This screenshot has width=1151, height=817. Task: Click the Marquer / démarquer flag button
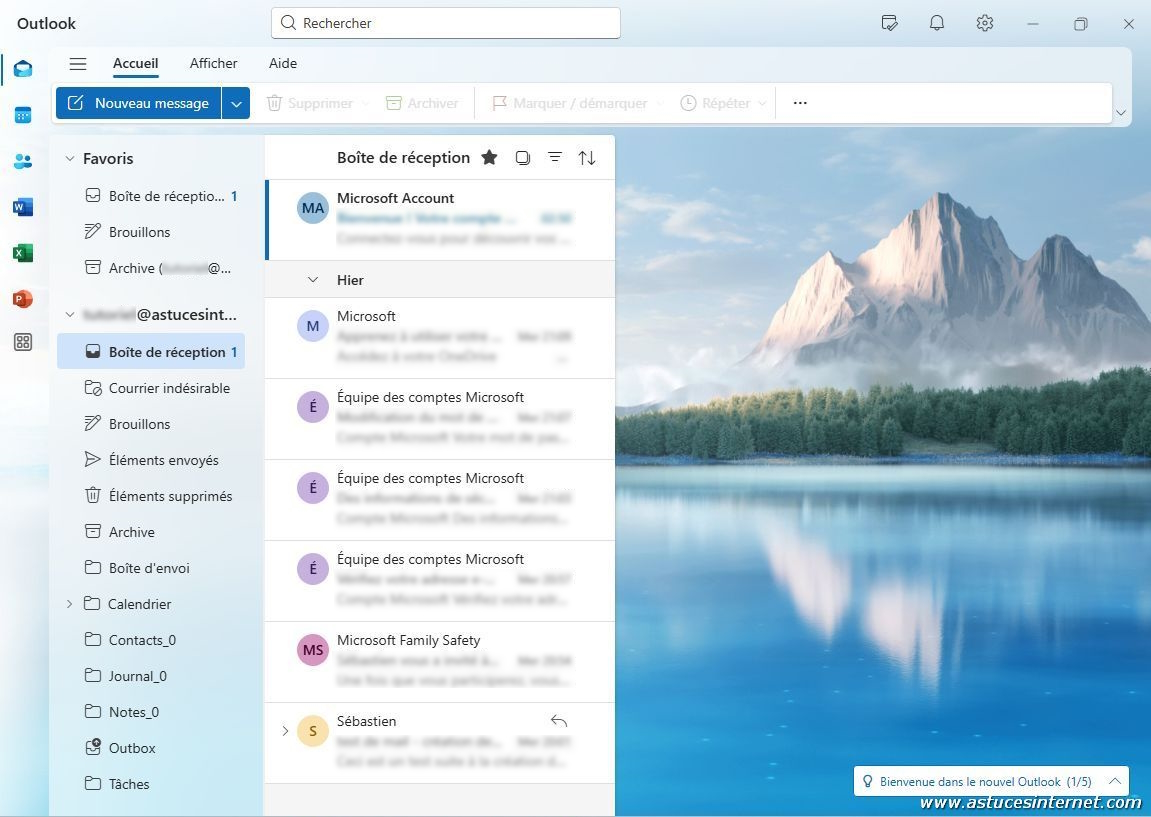point(570,103)
